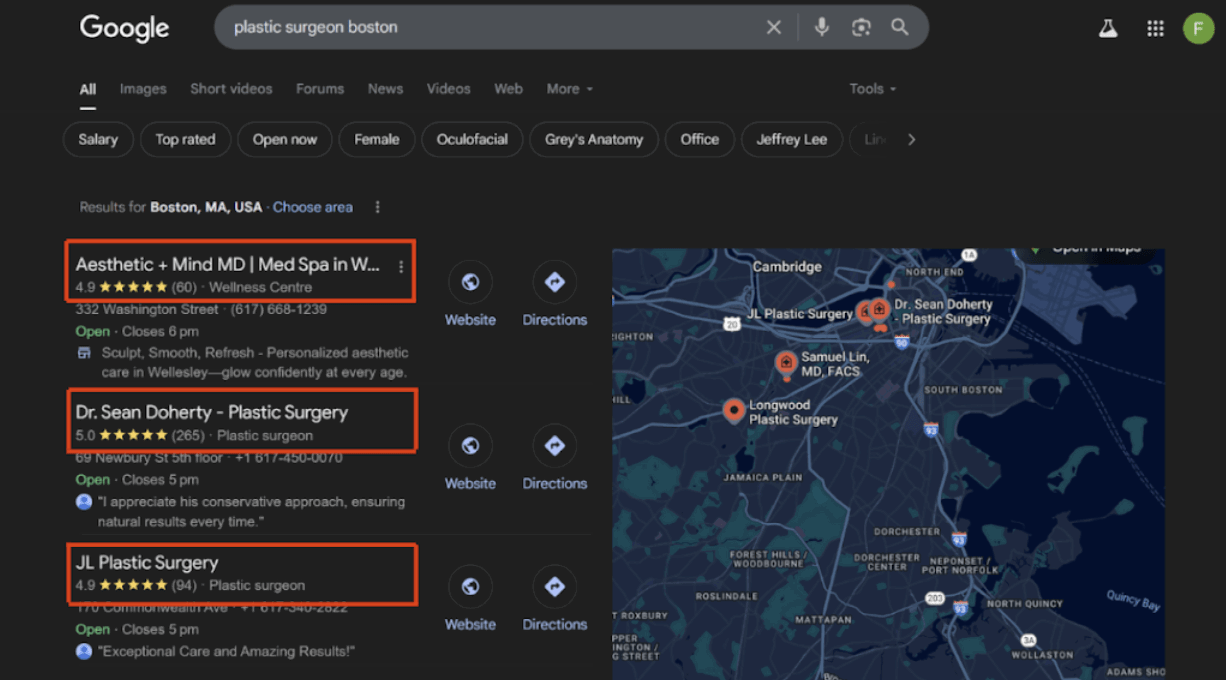Open Search Labs flask icon
The width and height of the screenshot is (1226, 680).
1108,28
